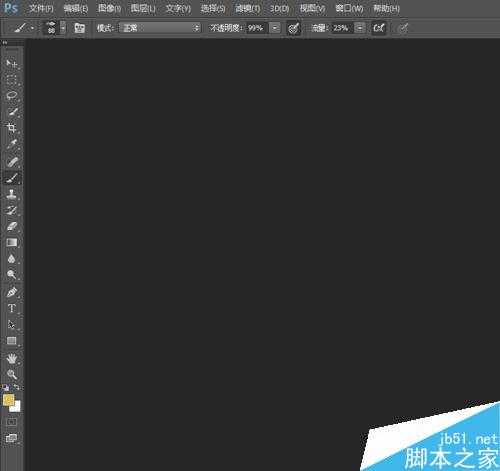
Task: Select the History Brush tool
Action: 11,210
